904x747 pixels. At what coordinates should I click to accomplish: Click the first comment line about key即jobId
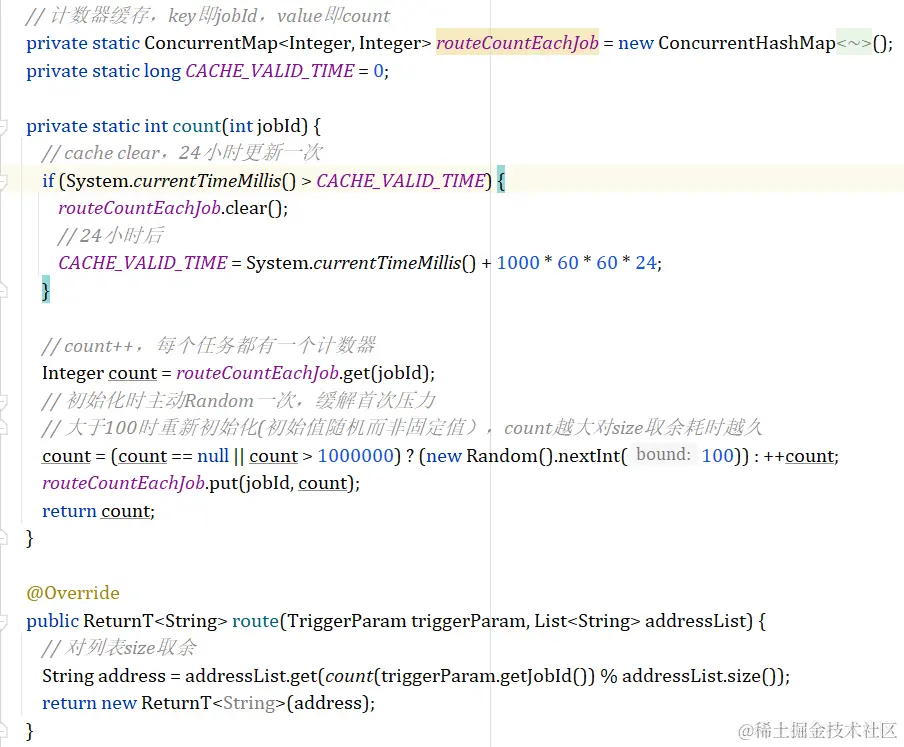point(208,16)
